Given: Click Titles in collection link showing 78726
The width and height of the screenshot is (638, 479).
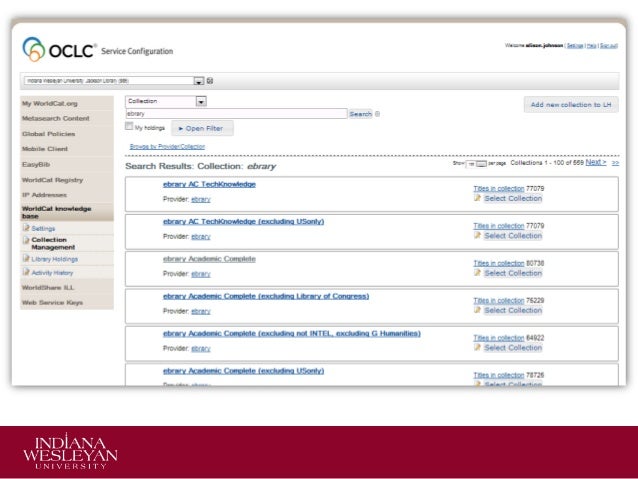Looking at the screenshot, I should (x=499, y=375).
